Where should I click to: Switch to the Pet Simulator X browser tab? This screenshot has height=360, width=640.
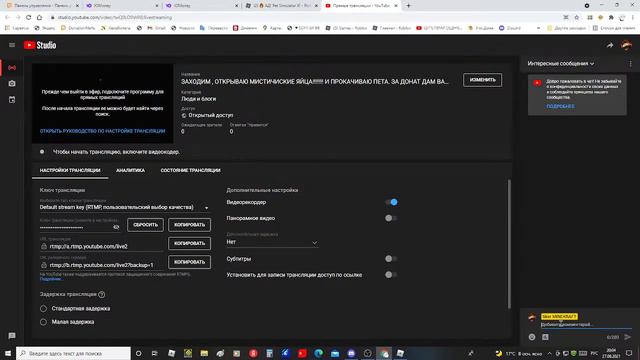282,6
